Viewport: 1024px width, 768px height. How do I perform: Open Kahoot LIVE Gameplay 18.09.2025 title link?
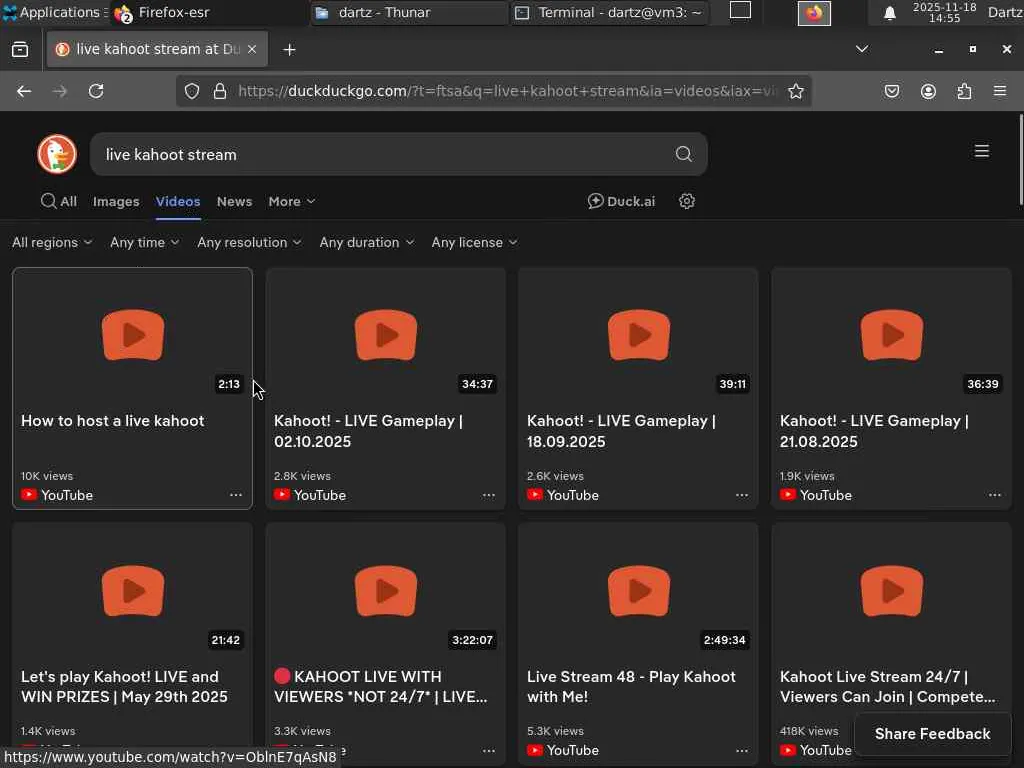point(621,431)
